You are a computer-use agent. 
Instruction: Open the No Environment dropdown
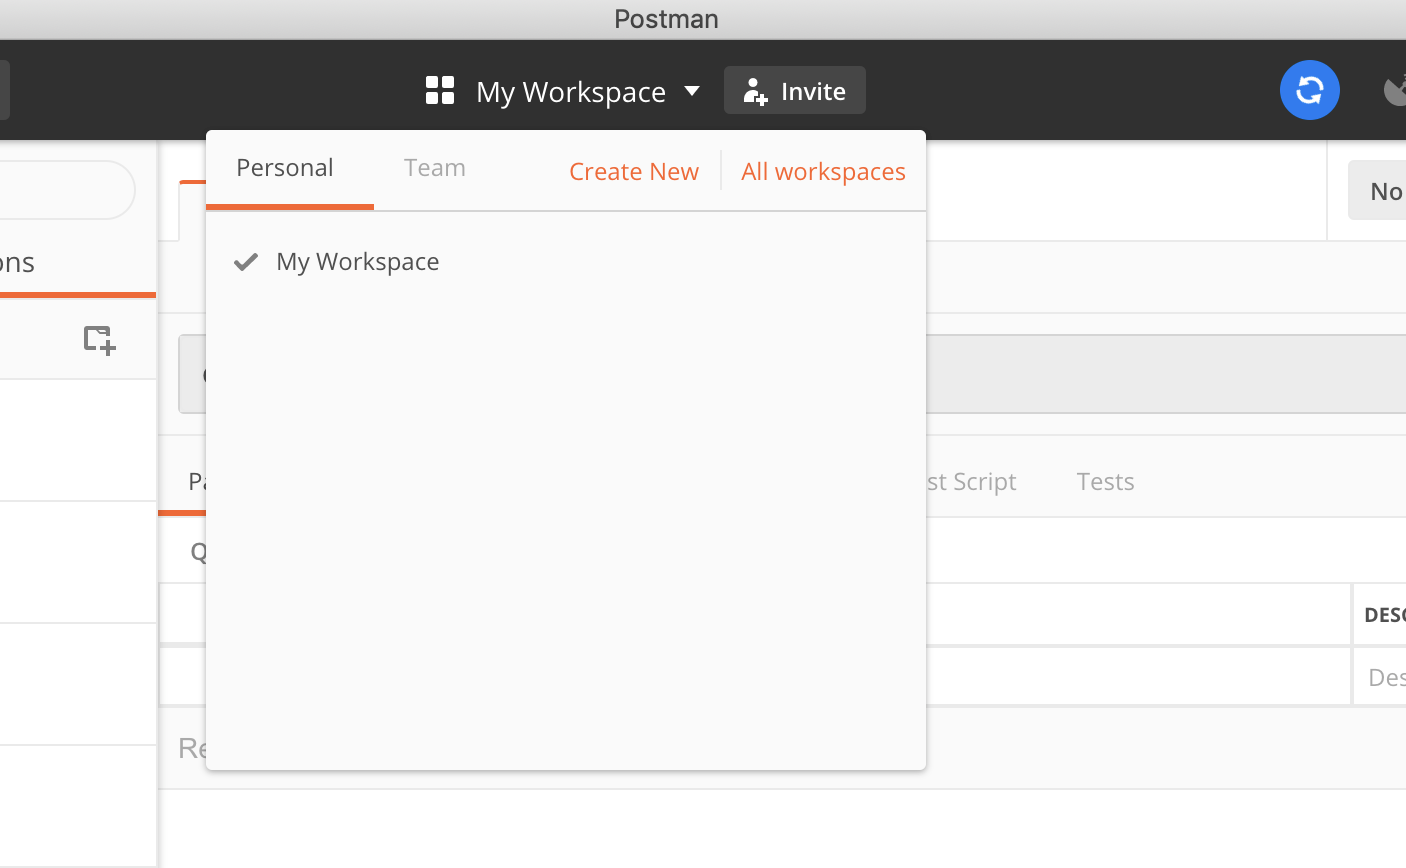point(1377,190)
